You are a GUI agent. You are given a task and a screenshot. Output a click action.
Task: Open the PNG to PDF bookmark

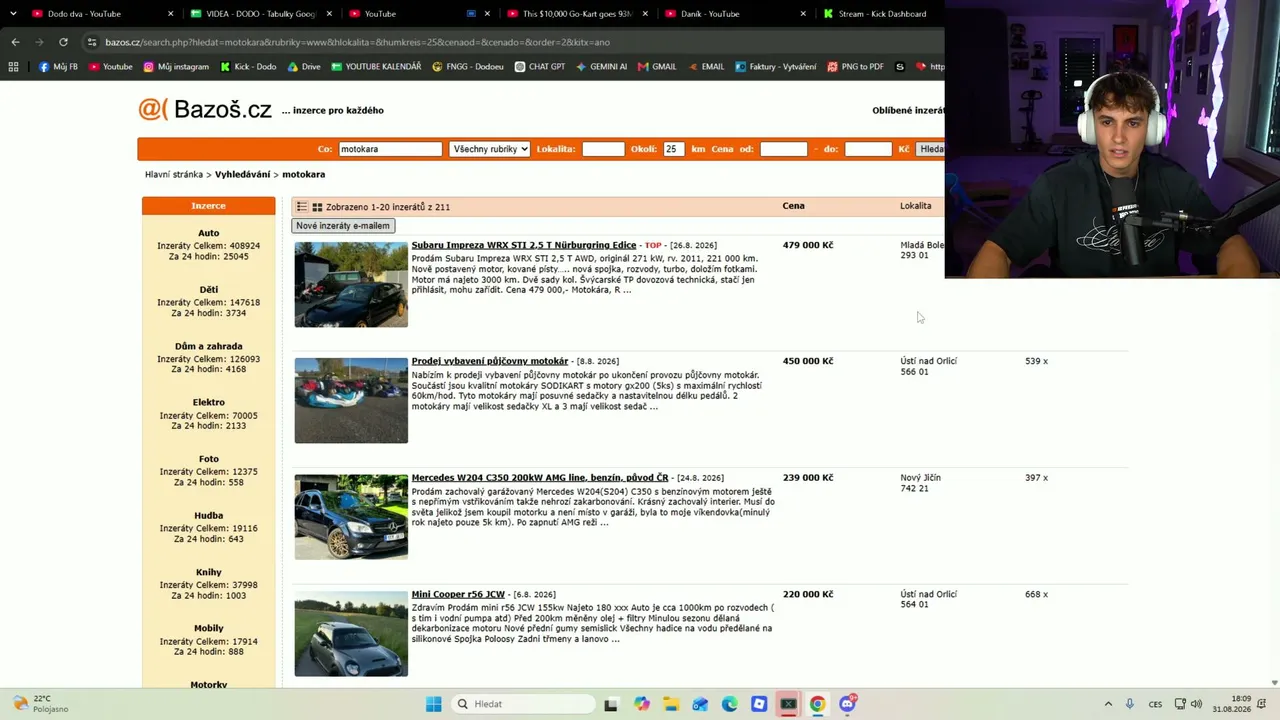[x=855, y=67]
